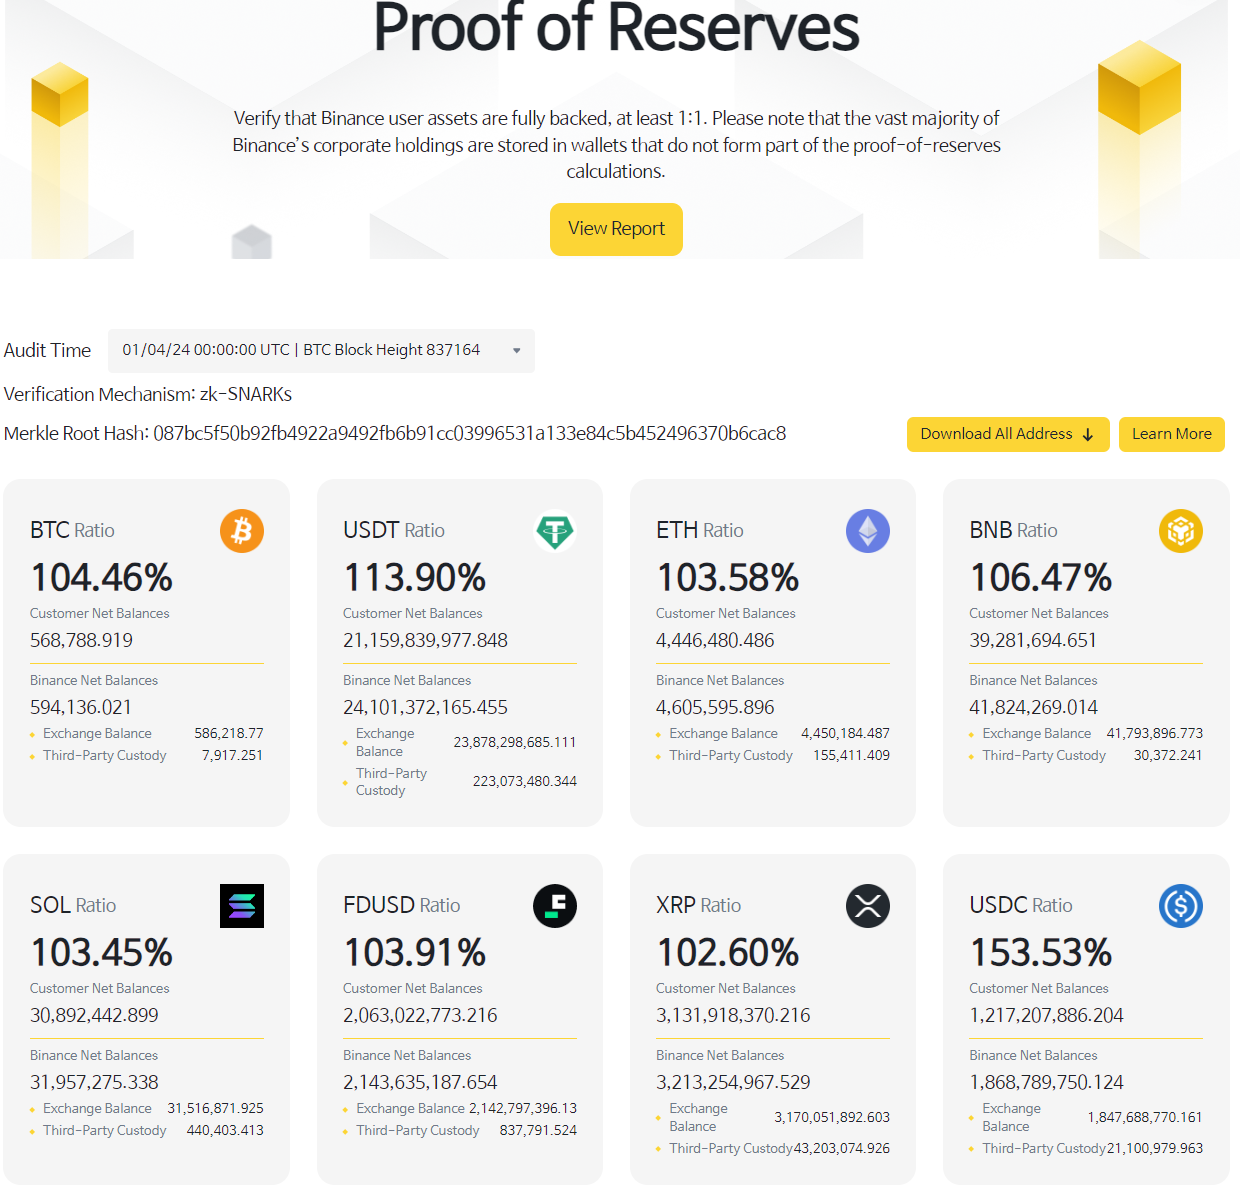Click the XRP Ratio 102.60% value
Screen dimensions: 1240x1191
728,952
